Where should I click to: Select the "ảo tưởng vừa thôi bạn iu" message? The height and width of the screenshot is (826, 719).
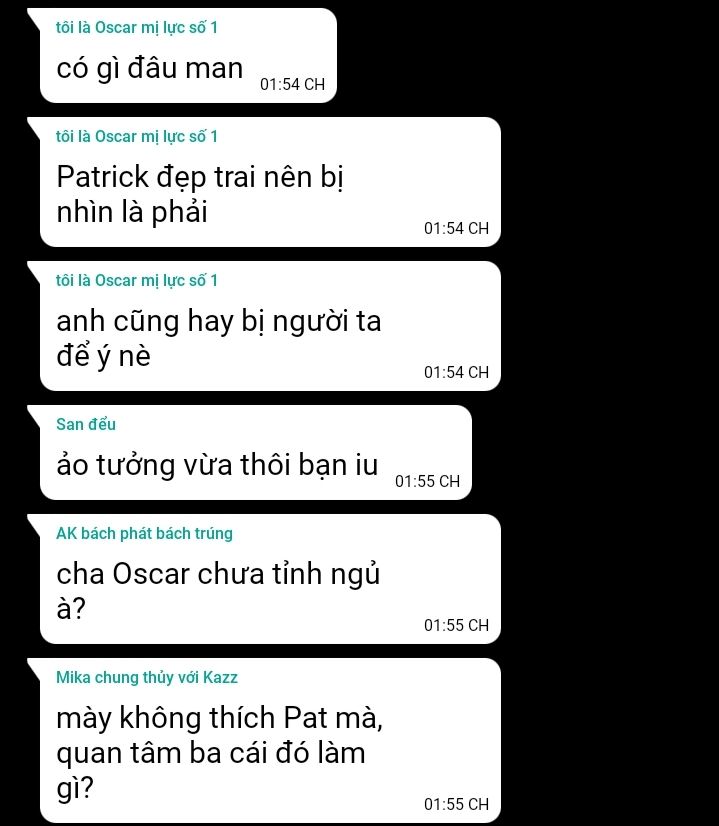[x=255, y=453]
